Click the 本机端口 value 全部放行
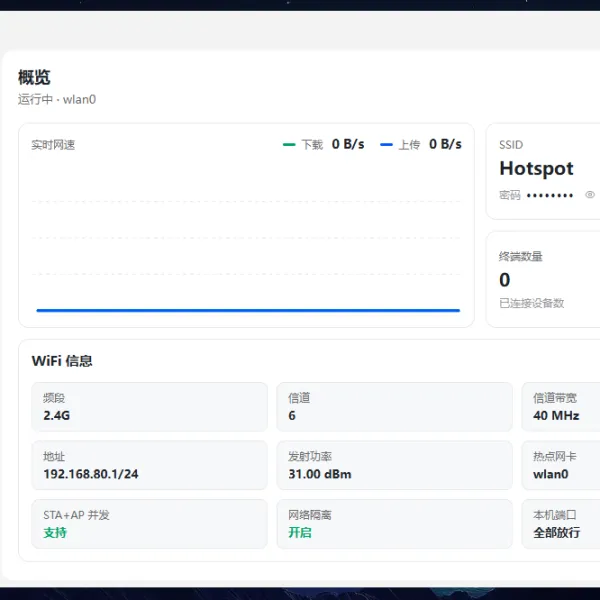 point(556,532)
